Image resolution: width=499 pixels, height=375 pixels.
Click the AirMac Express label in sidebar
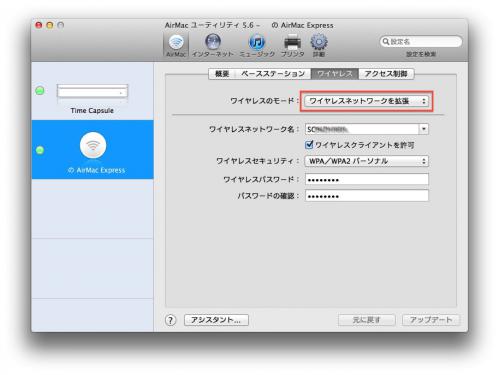point(96,170)
